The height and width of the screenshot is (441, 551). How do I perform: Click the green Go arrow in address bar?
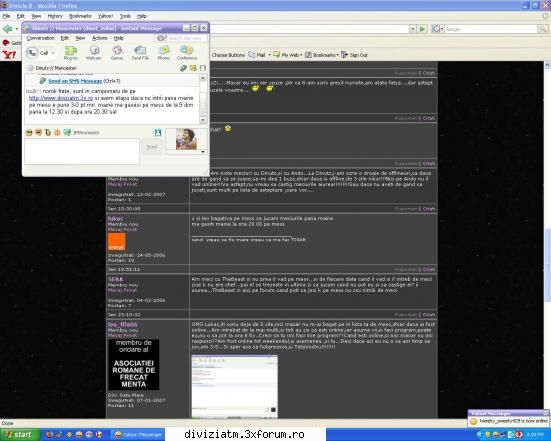pyautogui.click(x=422, y=29)
